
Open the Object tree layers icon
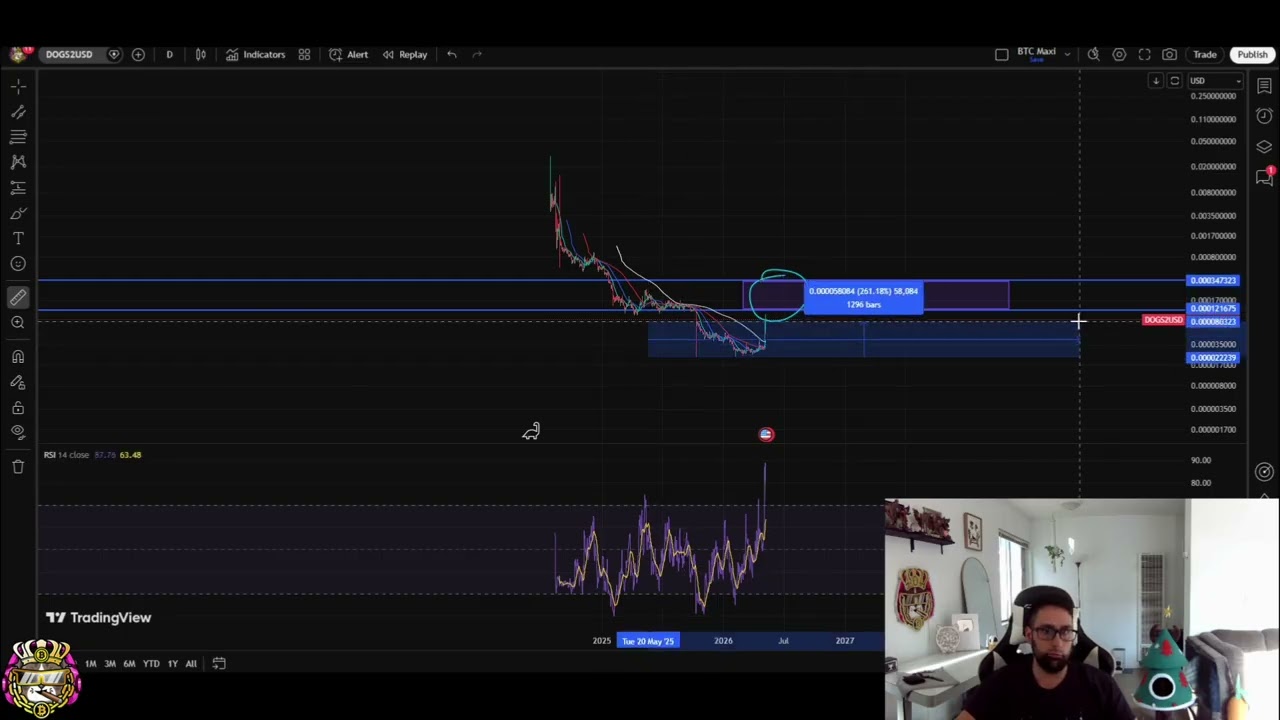pos(1264,147)
